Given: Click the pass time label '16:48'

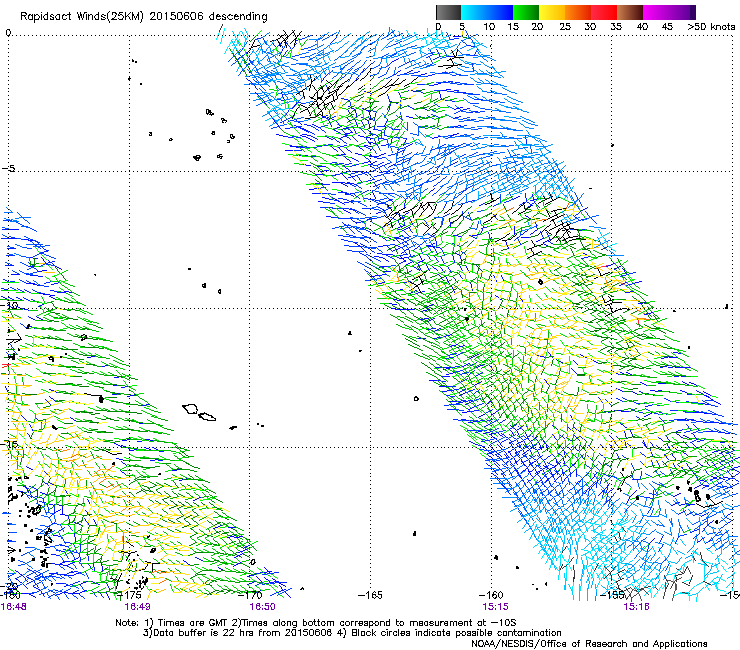Looking at the screenshot, I should [x=13, y=606].
